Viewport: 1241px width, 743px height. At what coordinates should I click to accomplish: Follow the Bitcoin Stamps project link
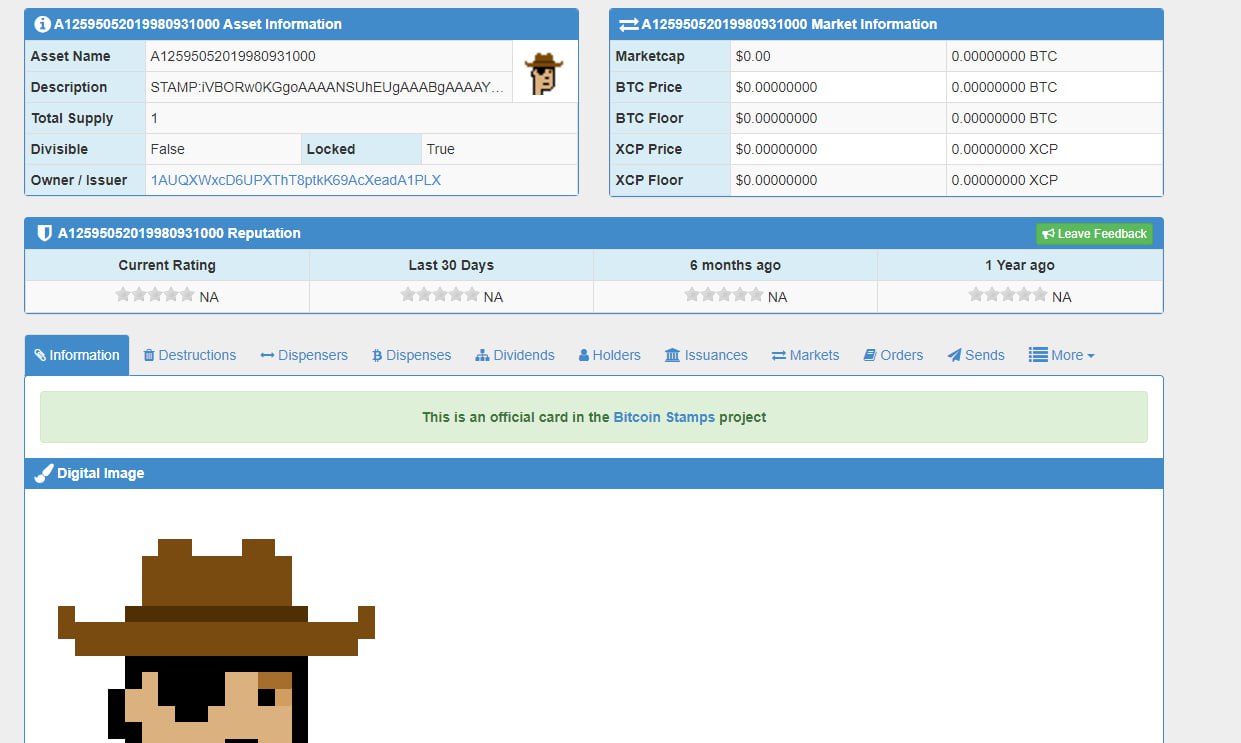[x=664, y=417]
